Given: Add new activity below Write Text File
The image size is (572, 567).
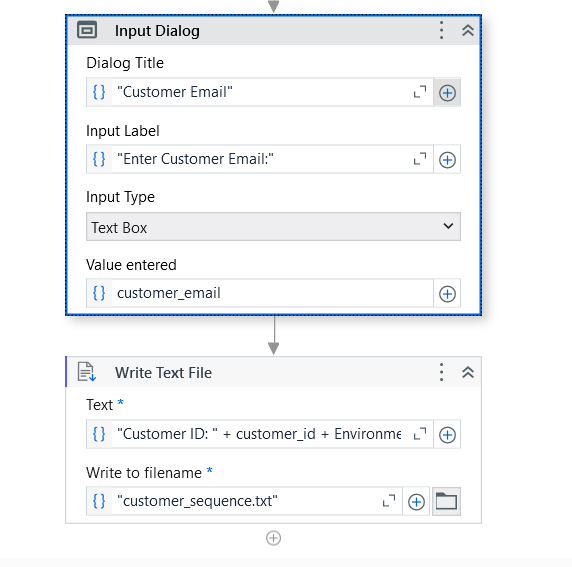Looking at the screenshot, I should (273, 538).
